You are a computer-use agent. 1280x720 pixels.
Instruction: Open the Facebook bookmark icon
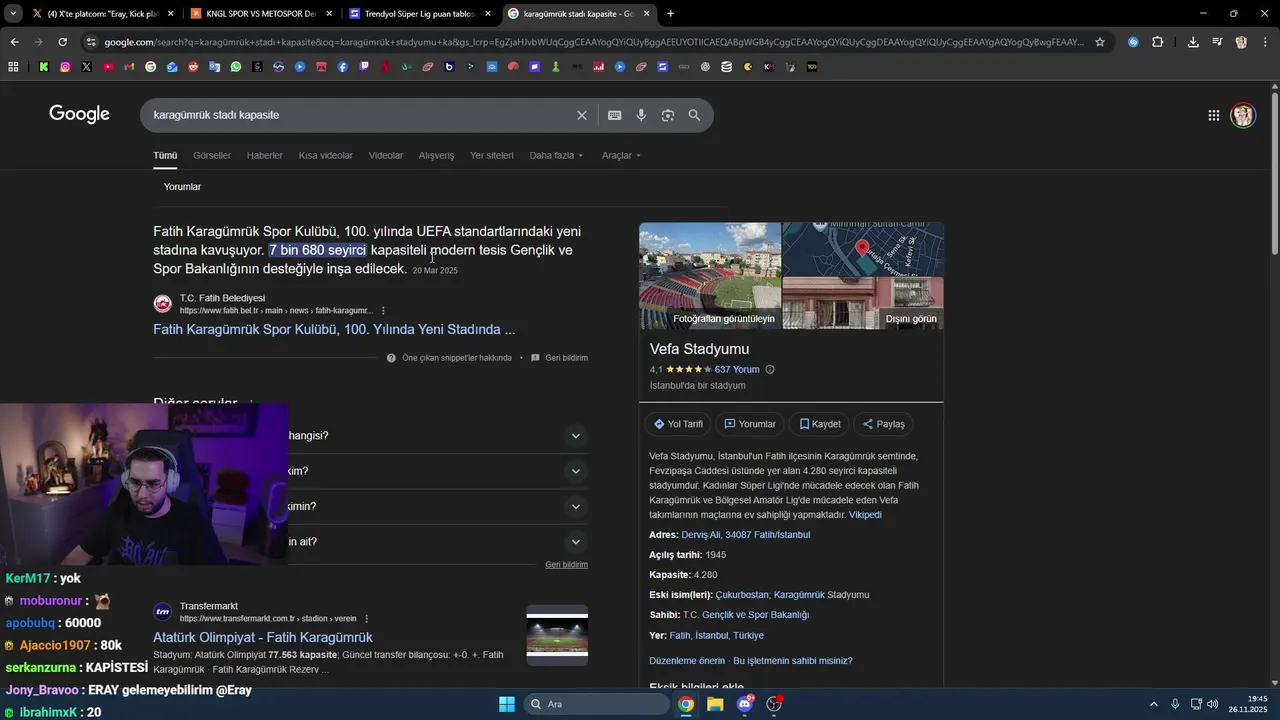342,67
